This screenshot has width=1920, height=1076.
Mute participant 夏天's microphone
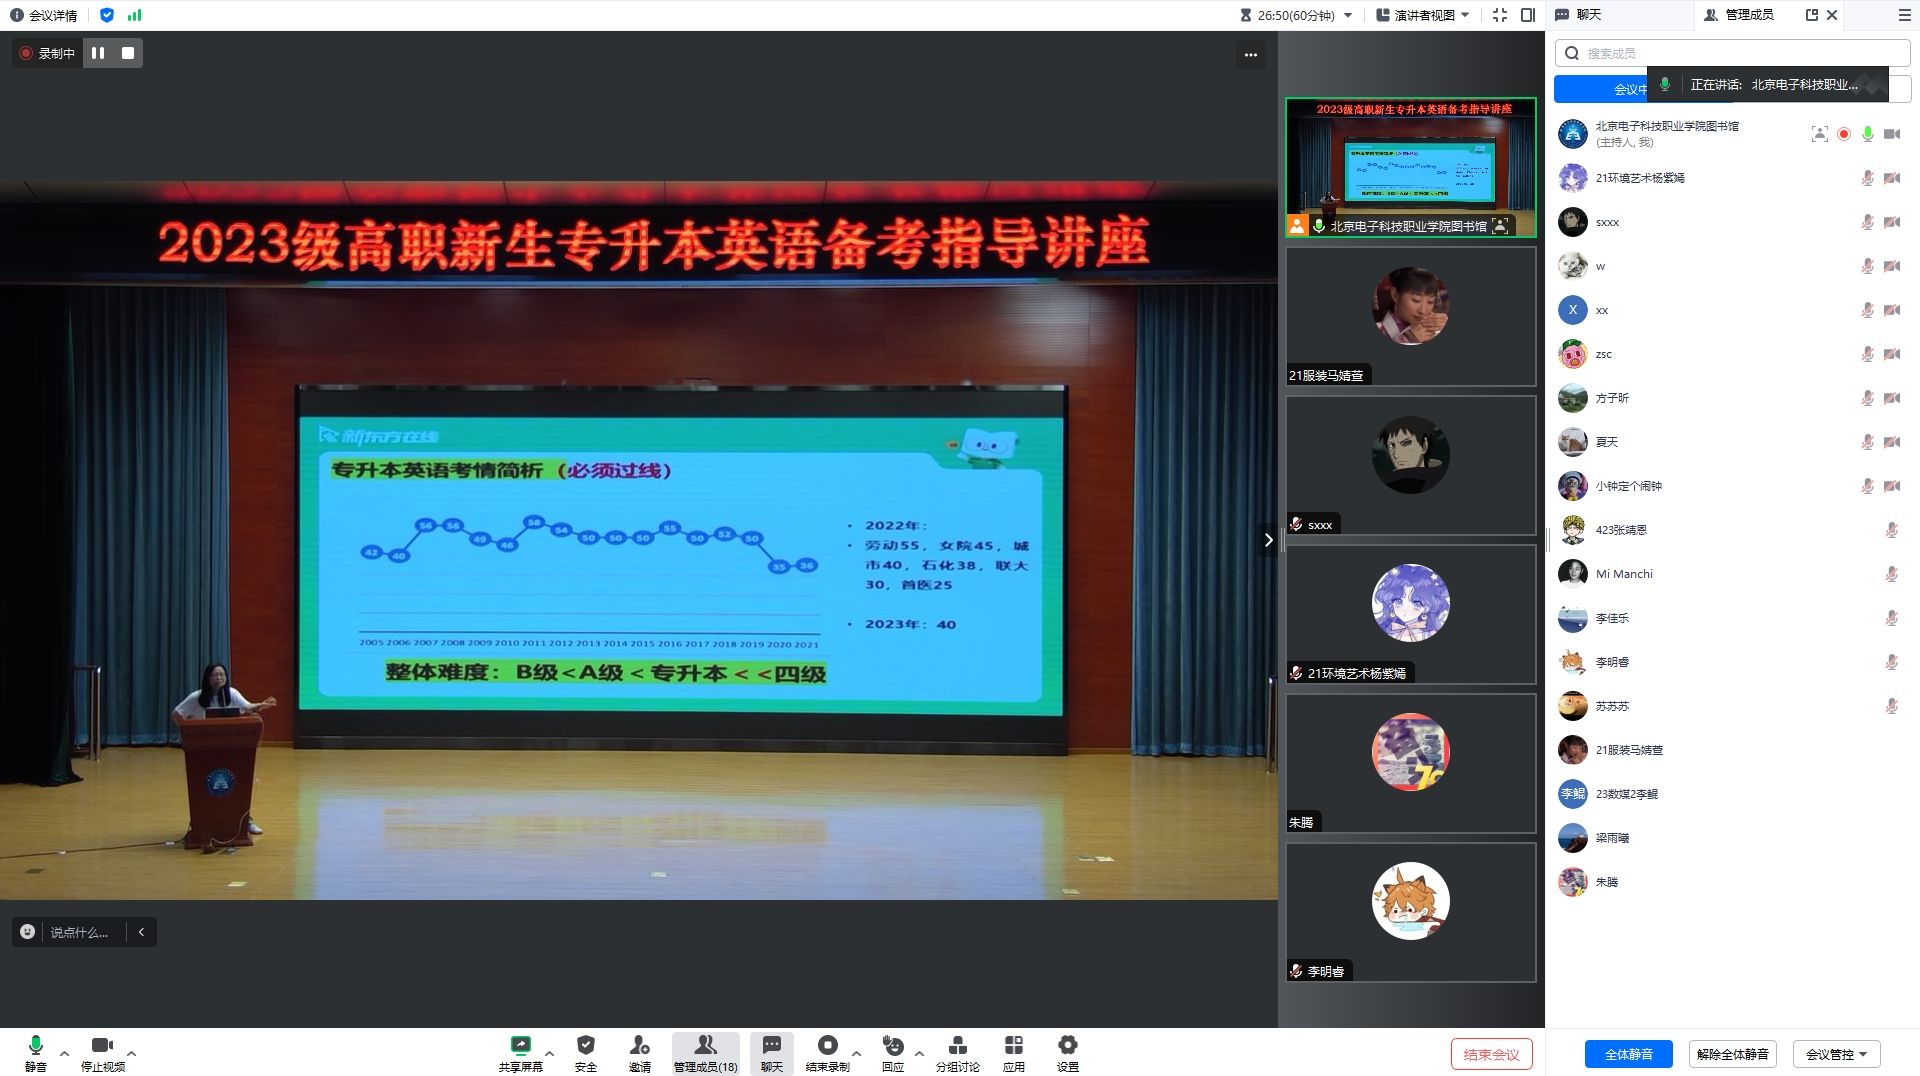pos(1866,441)
